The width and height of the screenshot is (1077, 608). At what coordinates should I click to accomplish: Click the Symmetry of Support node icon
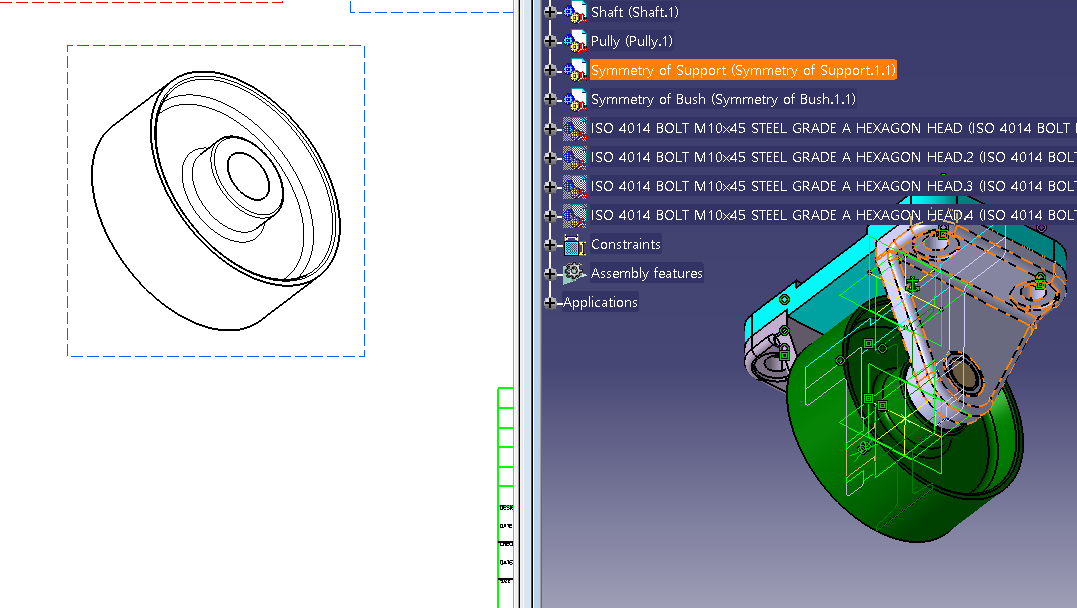point(575,70)
